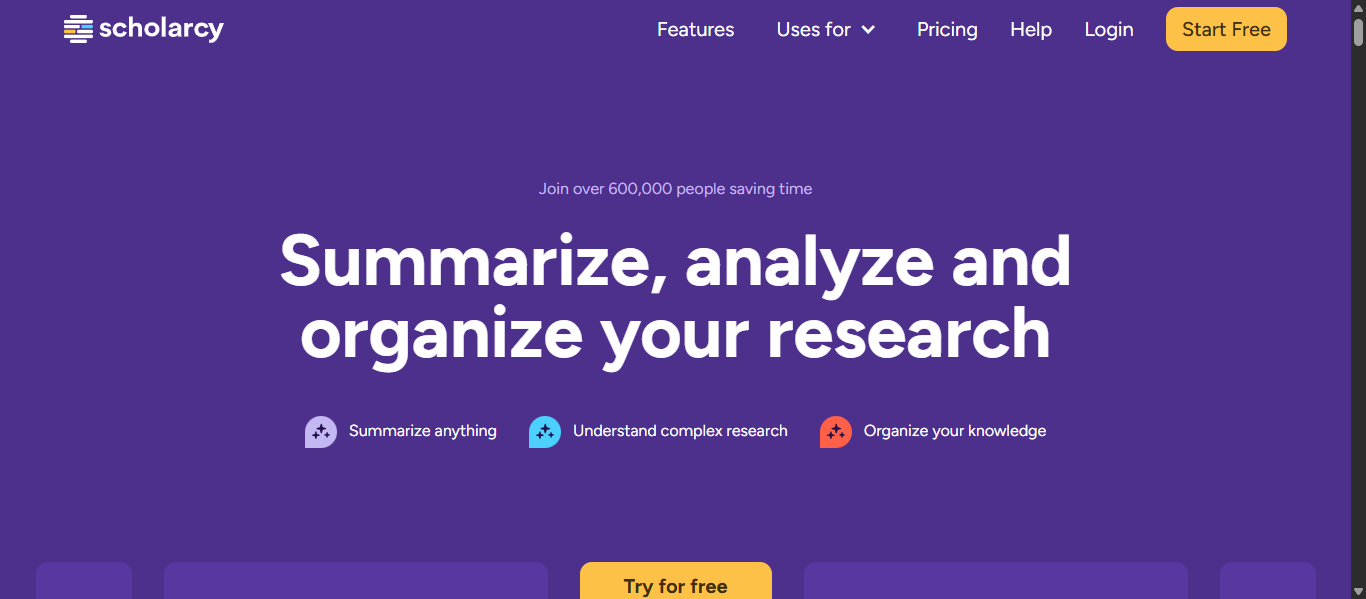Image resolution: width=1366 pixels, height=599 pixels.
Task: Click the scholarcy wordmark text
Action: pyautogui.click(x=161, y=29)
